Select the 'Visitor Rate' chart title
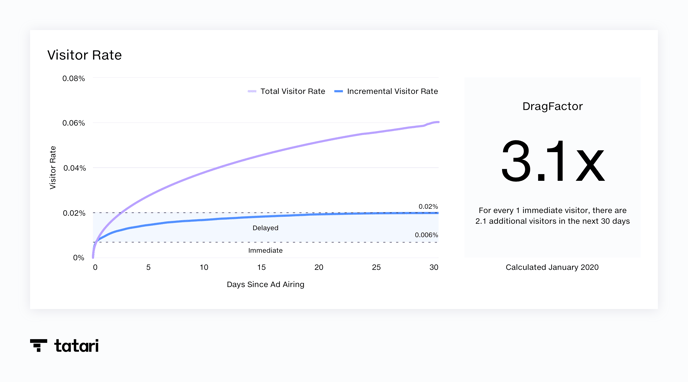The height and width of the screenshot is (382, 688). [84, 55]
